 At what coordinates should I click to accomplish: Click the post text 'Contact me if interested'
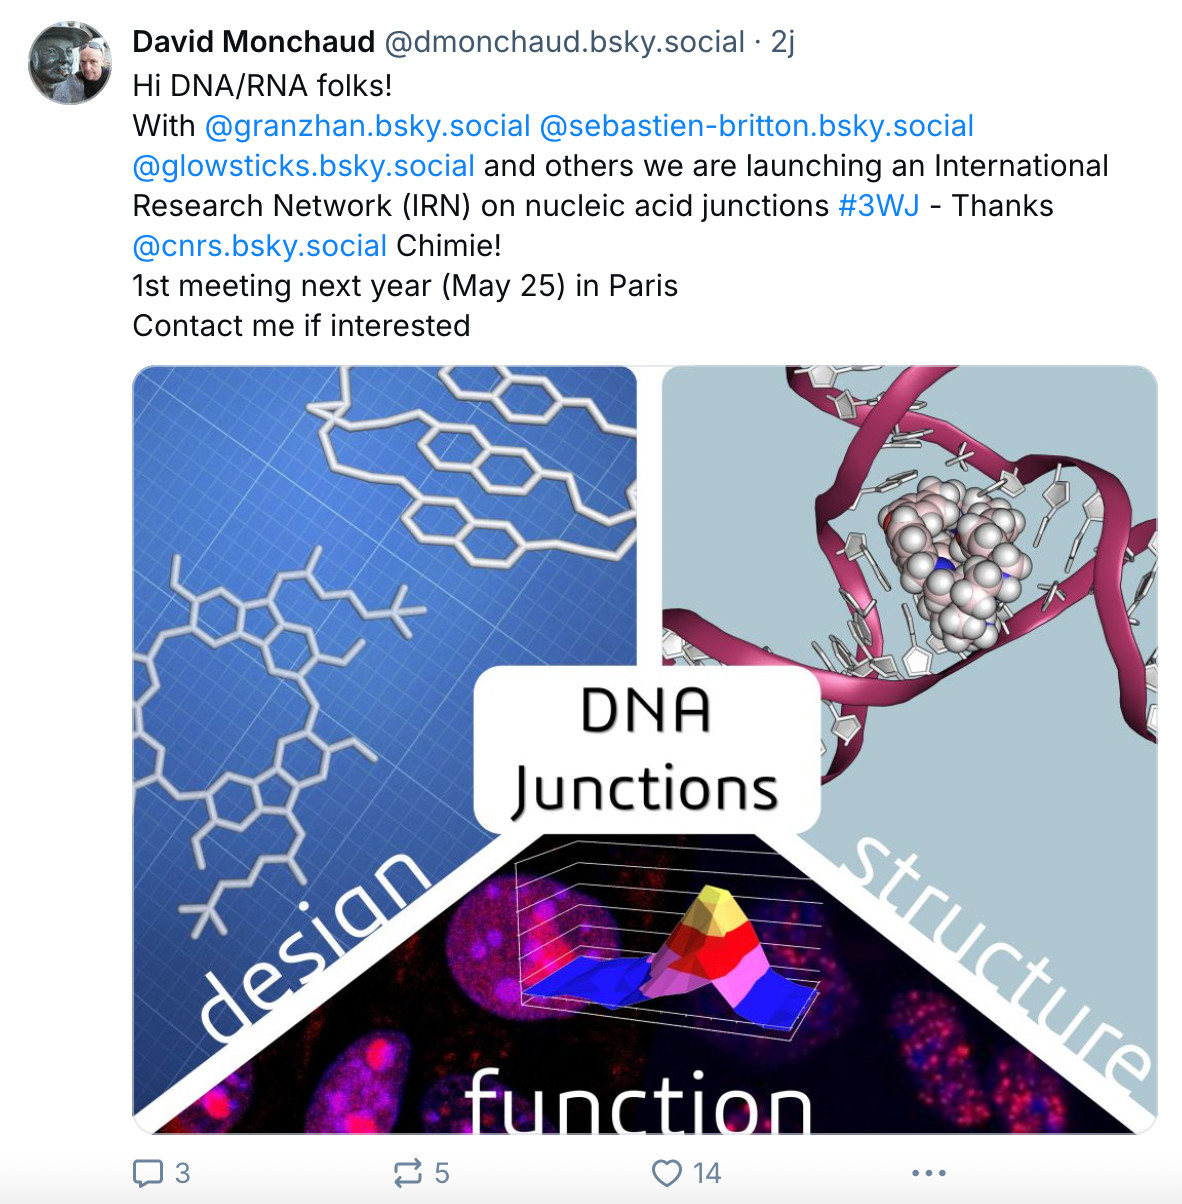tap(301, 326)
